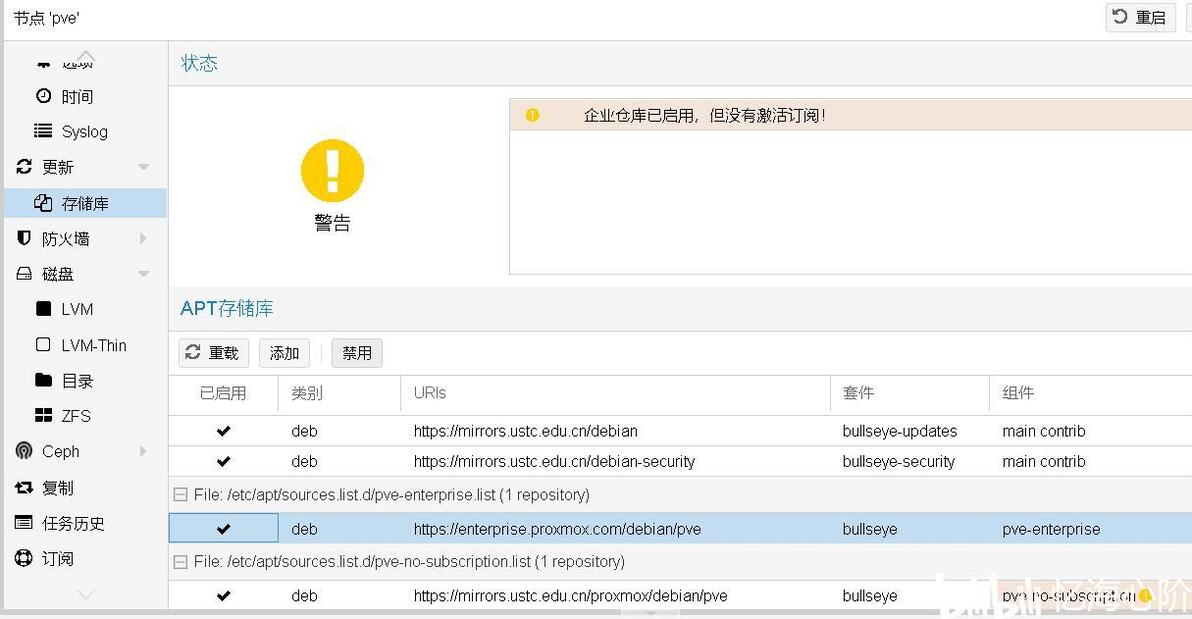The image size is (1192, 619).
Task: Collapse the 更新 submenu arrow
Action: tap(144, 167)
